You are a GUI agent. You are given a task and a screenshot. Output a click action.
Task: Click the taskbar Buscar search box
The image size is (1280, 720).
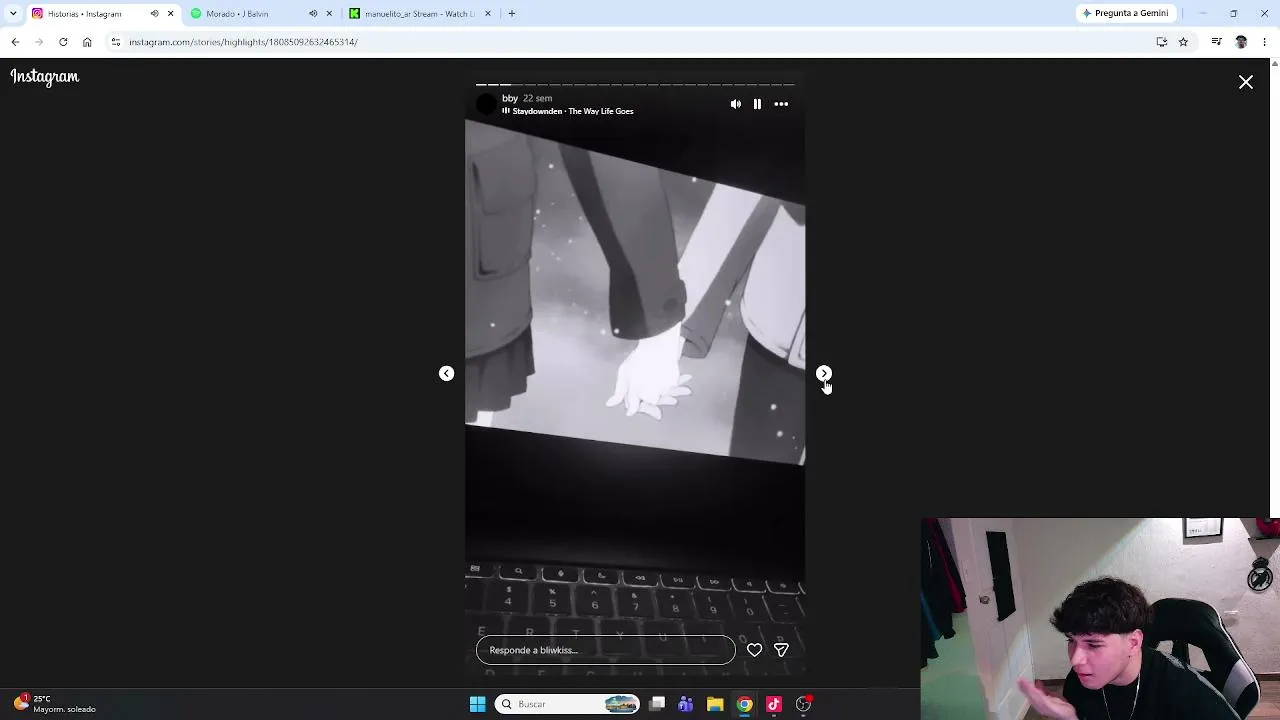click(x=567, y=704)
